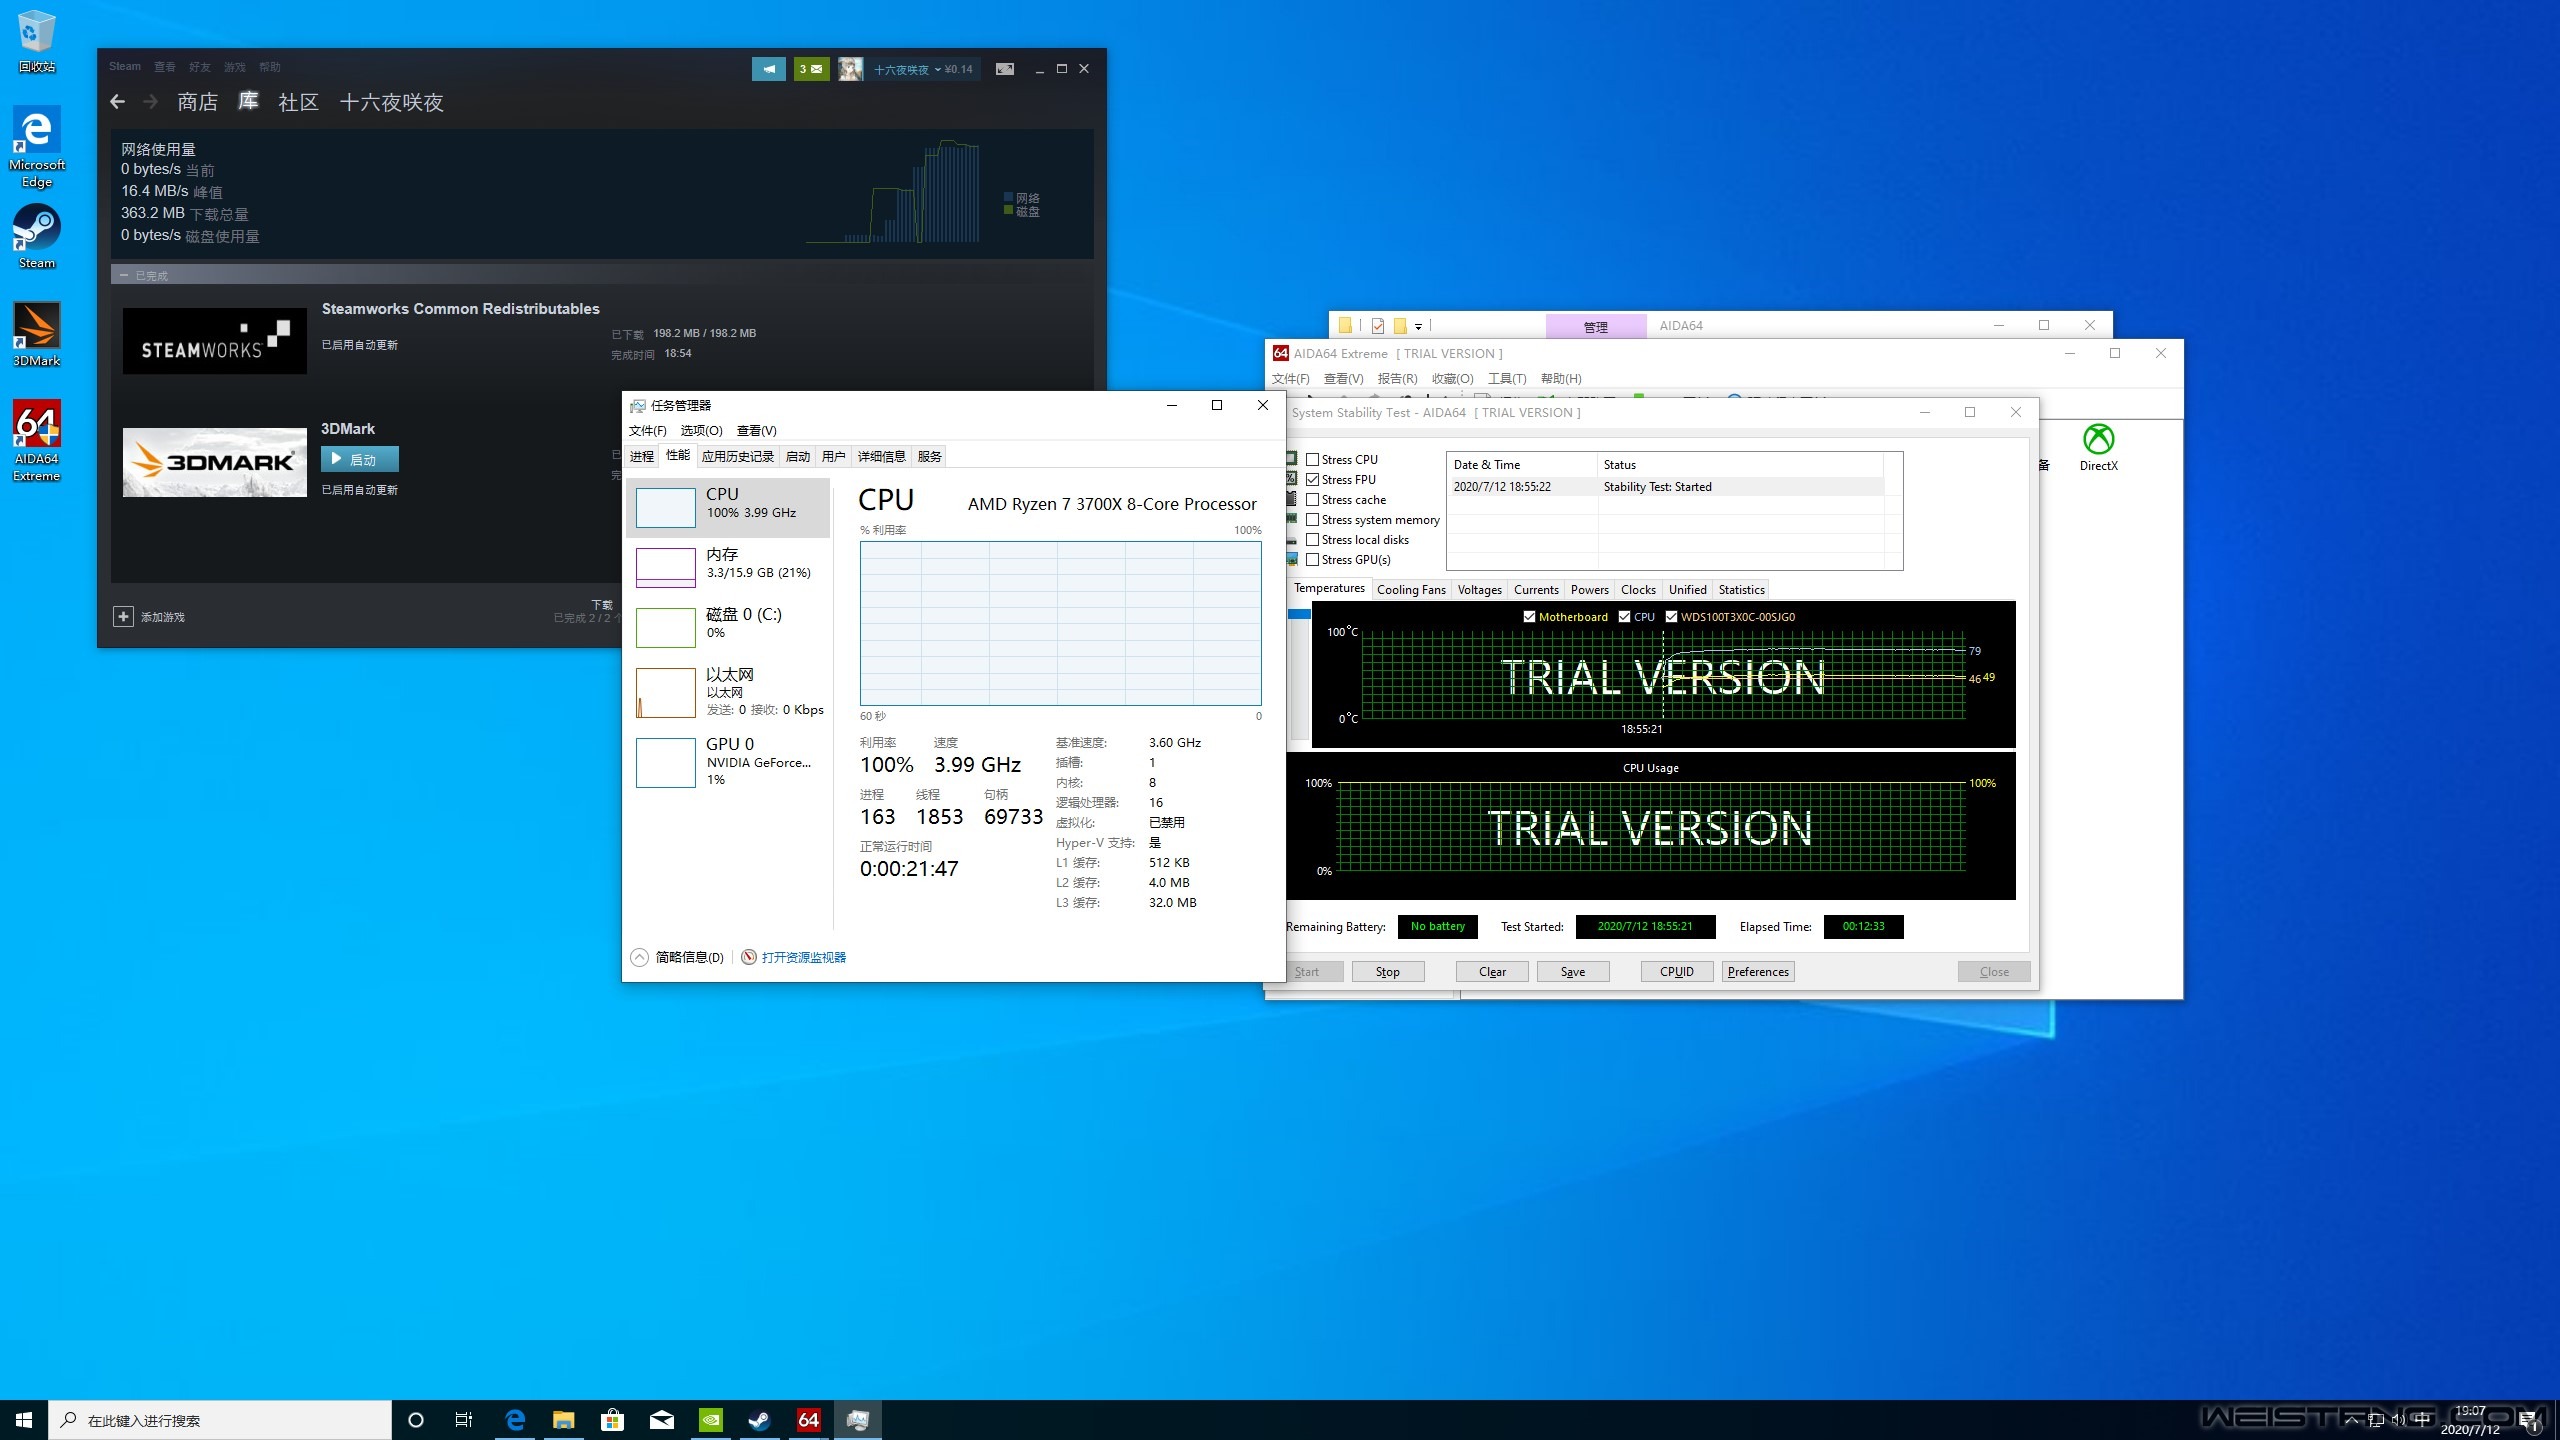Launch 3DMark with 启动 button
2560x1440 pixels.
coord(360,459)
